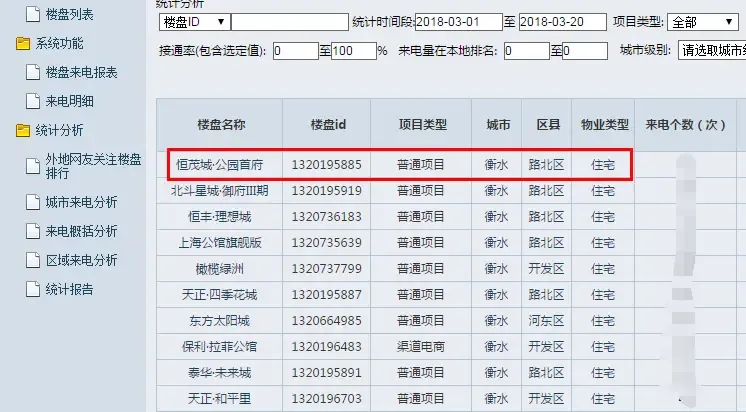Click the page icon beside 来电明细
746x412 pixels.
(x=33, y=101)
